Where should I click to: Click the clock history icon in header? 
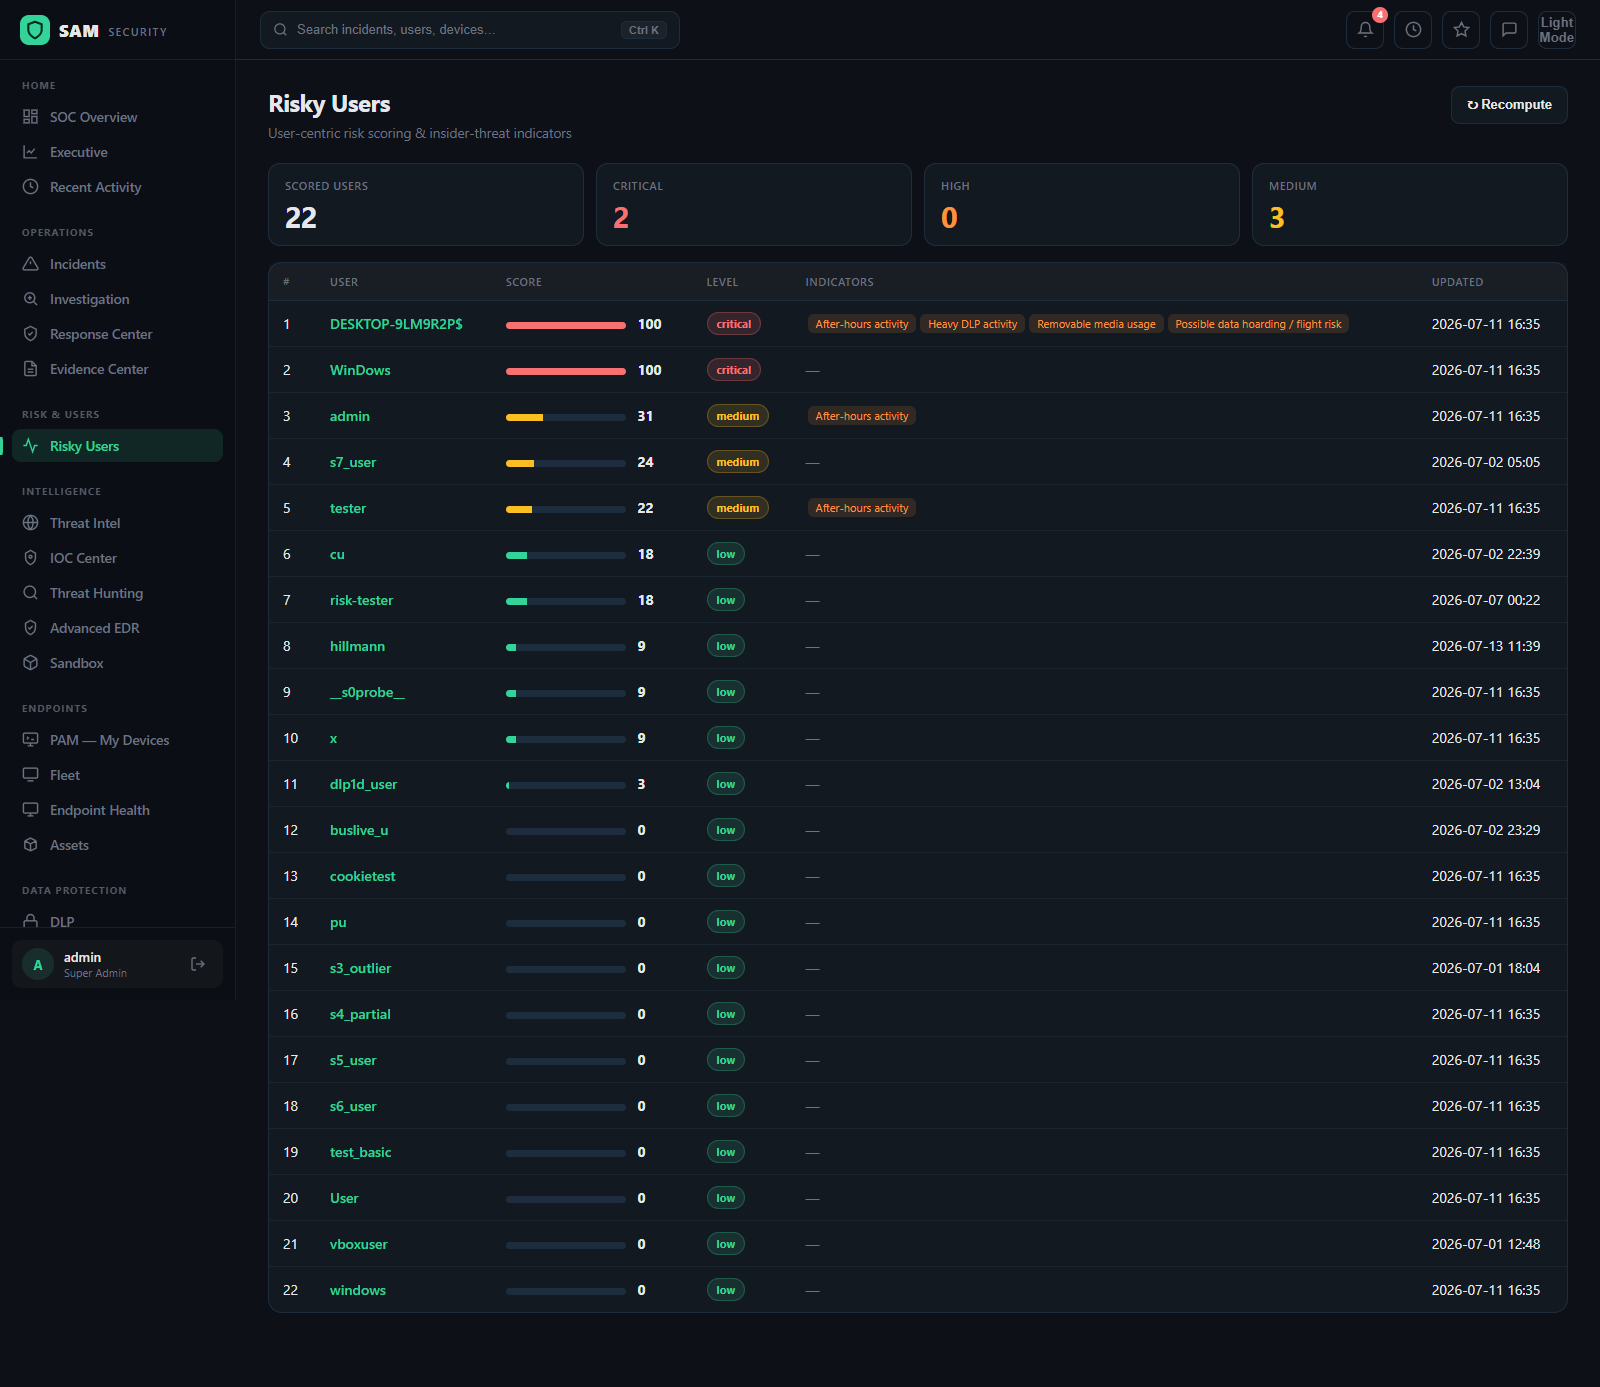pyautogui.click(x=1413, y=30)
